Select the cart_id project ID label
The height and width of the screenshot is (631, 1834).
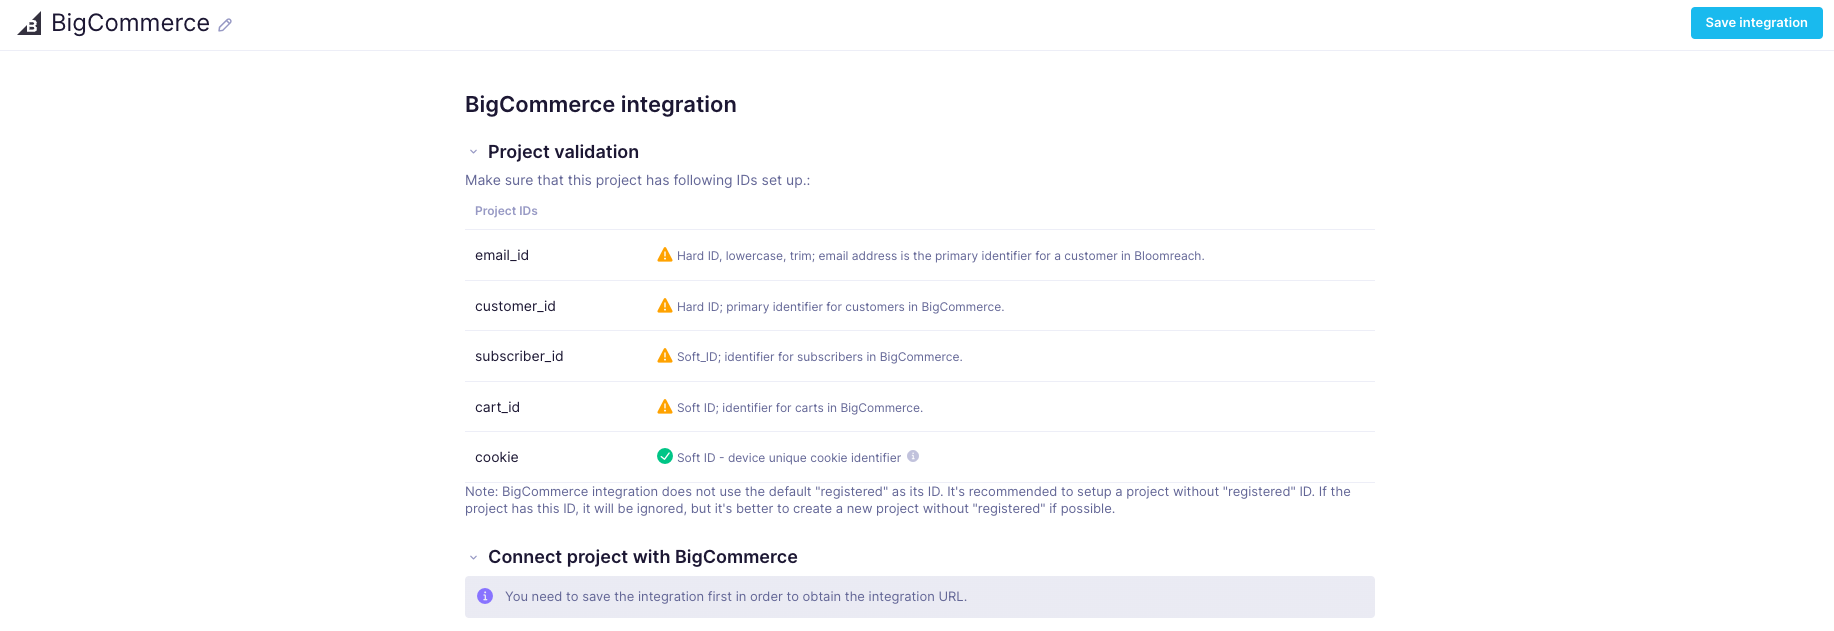497,407
